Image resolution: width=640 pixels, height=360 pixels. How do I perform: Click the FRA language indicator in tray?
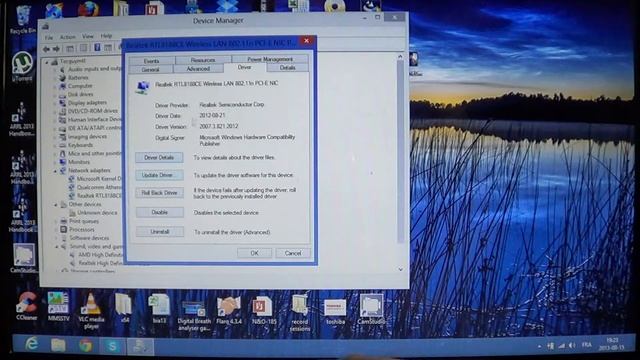[x=587, y=345]
